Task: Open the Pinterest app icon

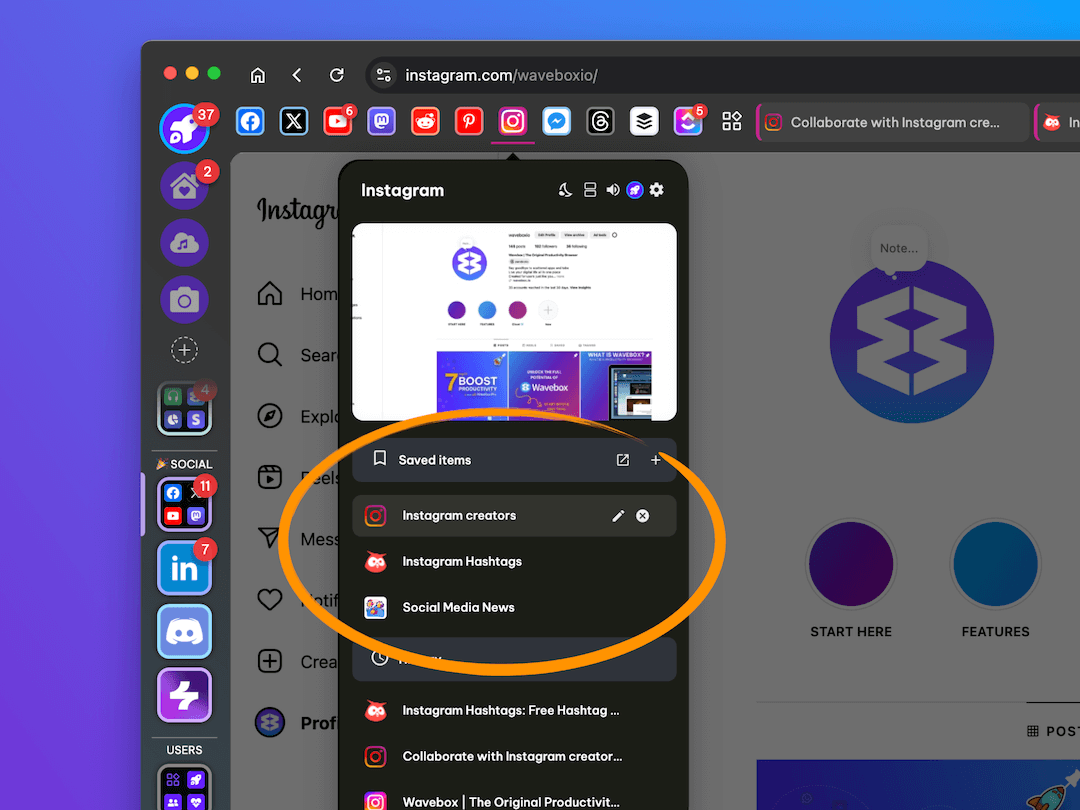Action: [469, 122]
